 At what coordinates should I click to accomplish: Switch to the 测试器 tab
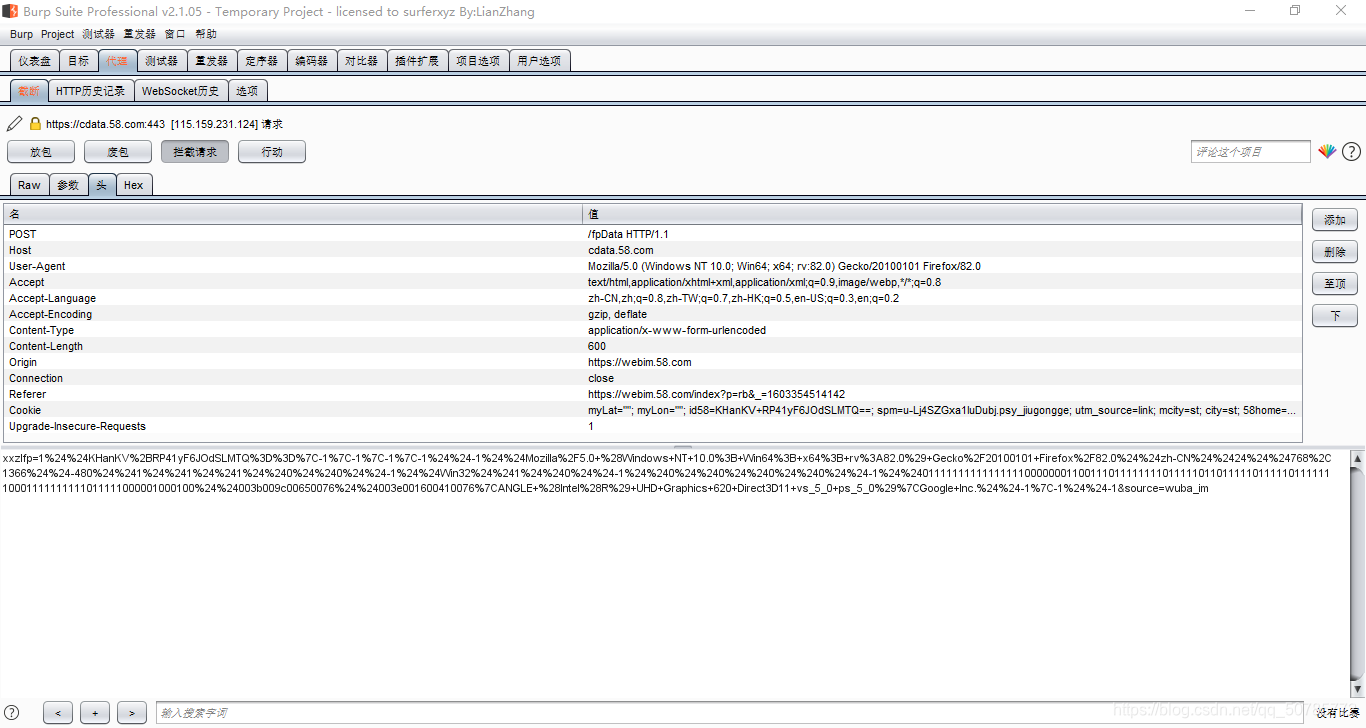pyautogui.click(x=161, y=61)
